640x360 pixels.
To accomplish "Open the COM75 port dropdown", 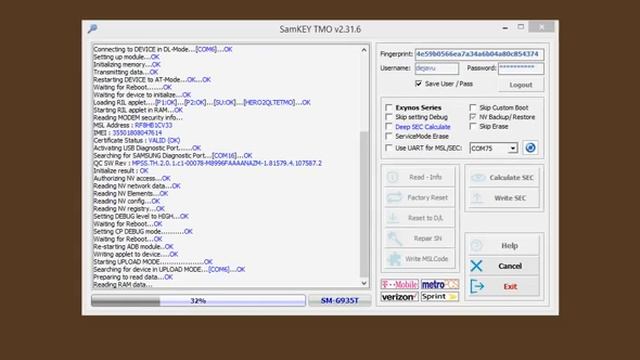I will (513, 148).
